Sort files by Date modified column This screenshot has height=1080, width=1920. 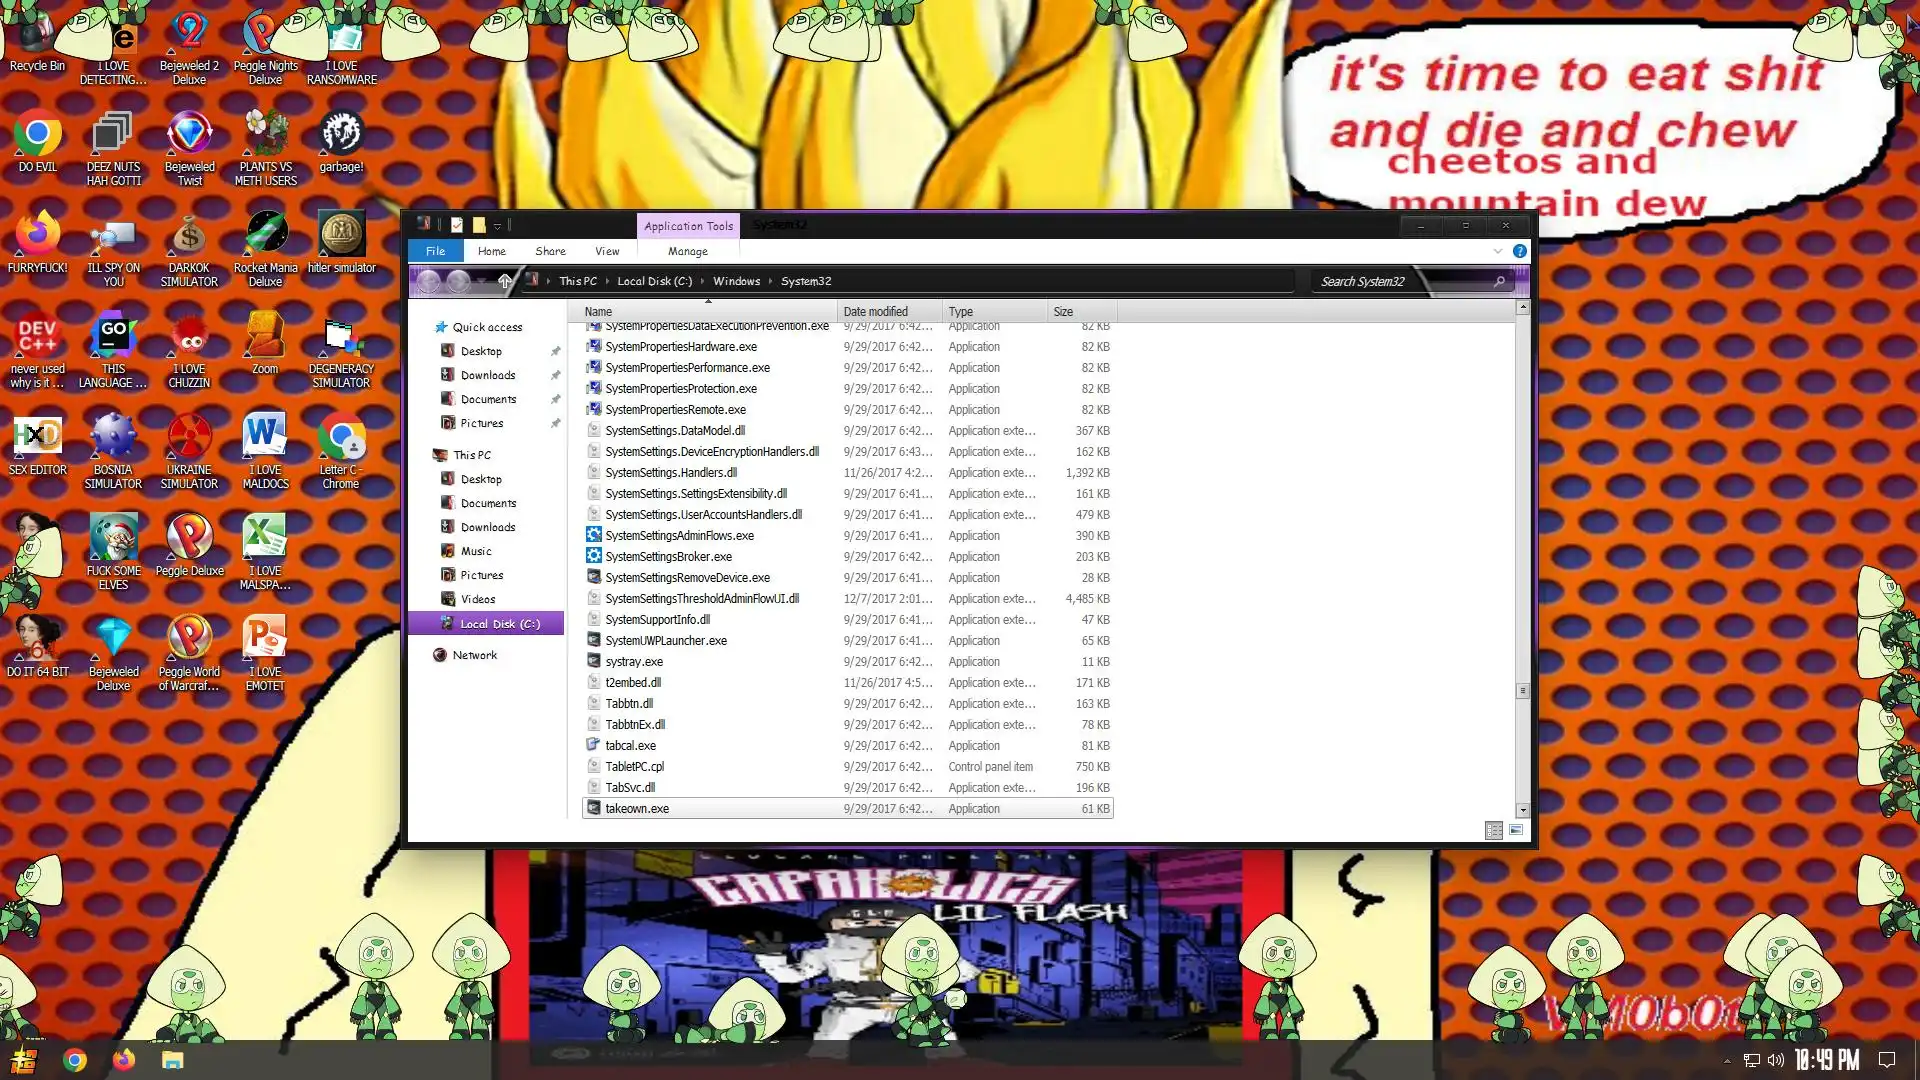pos(875,311)
